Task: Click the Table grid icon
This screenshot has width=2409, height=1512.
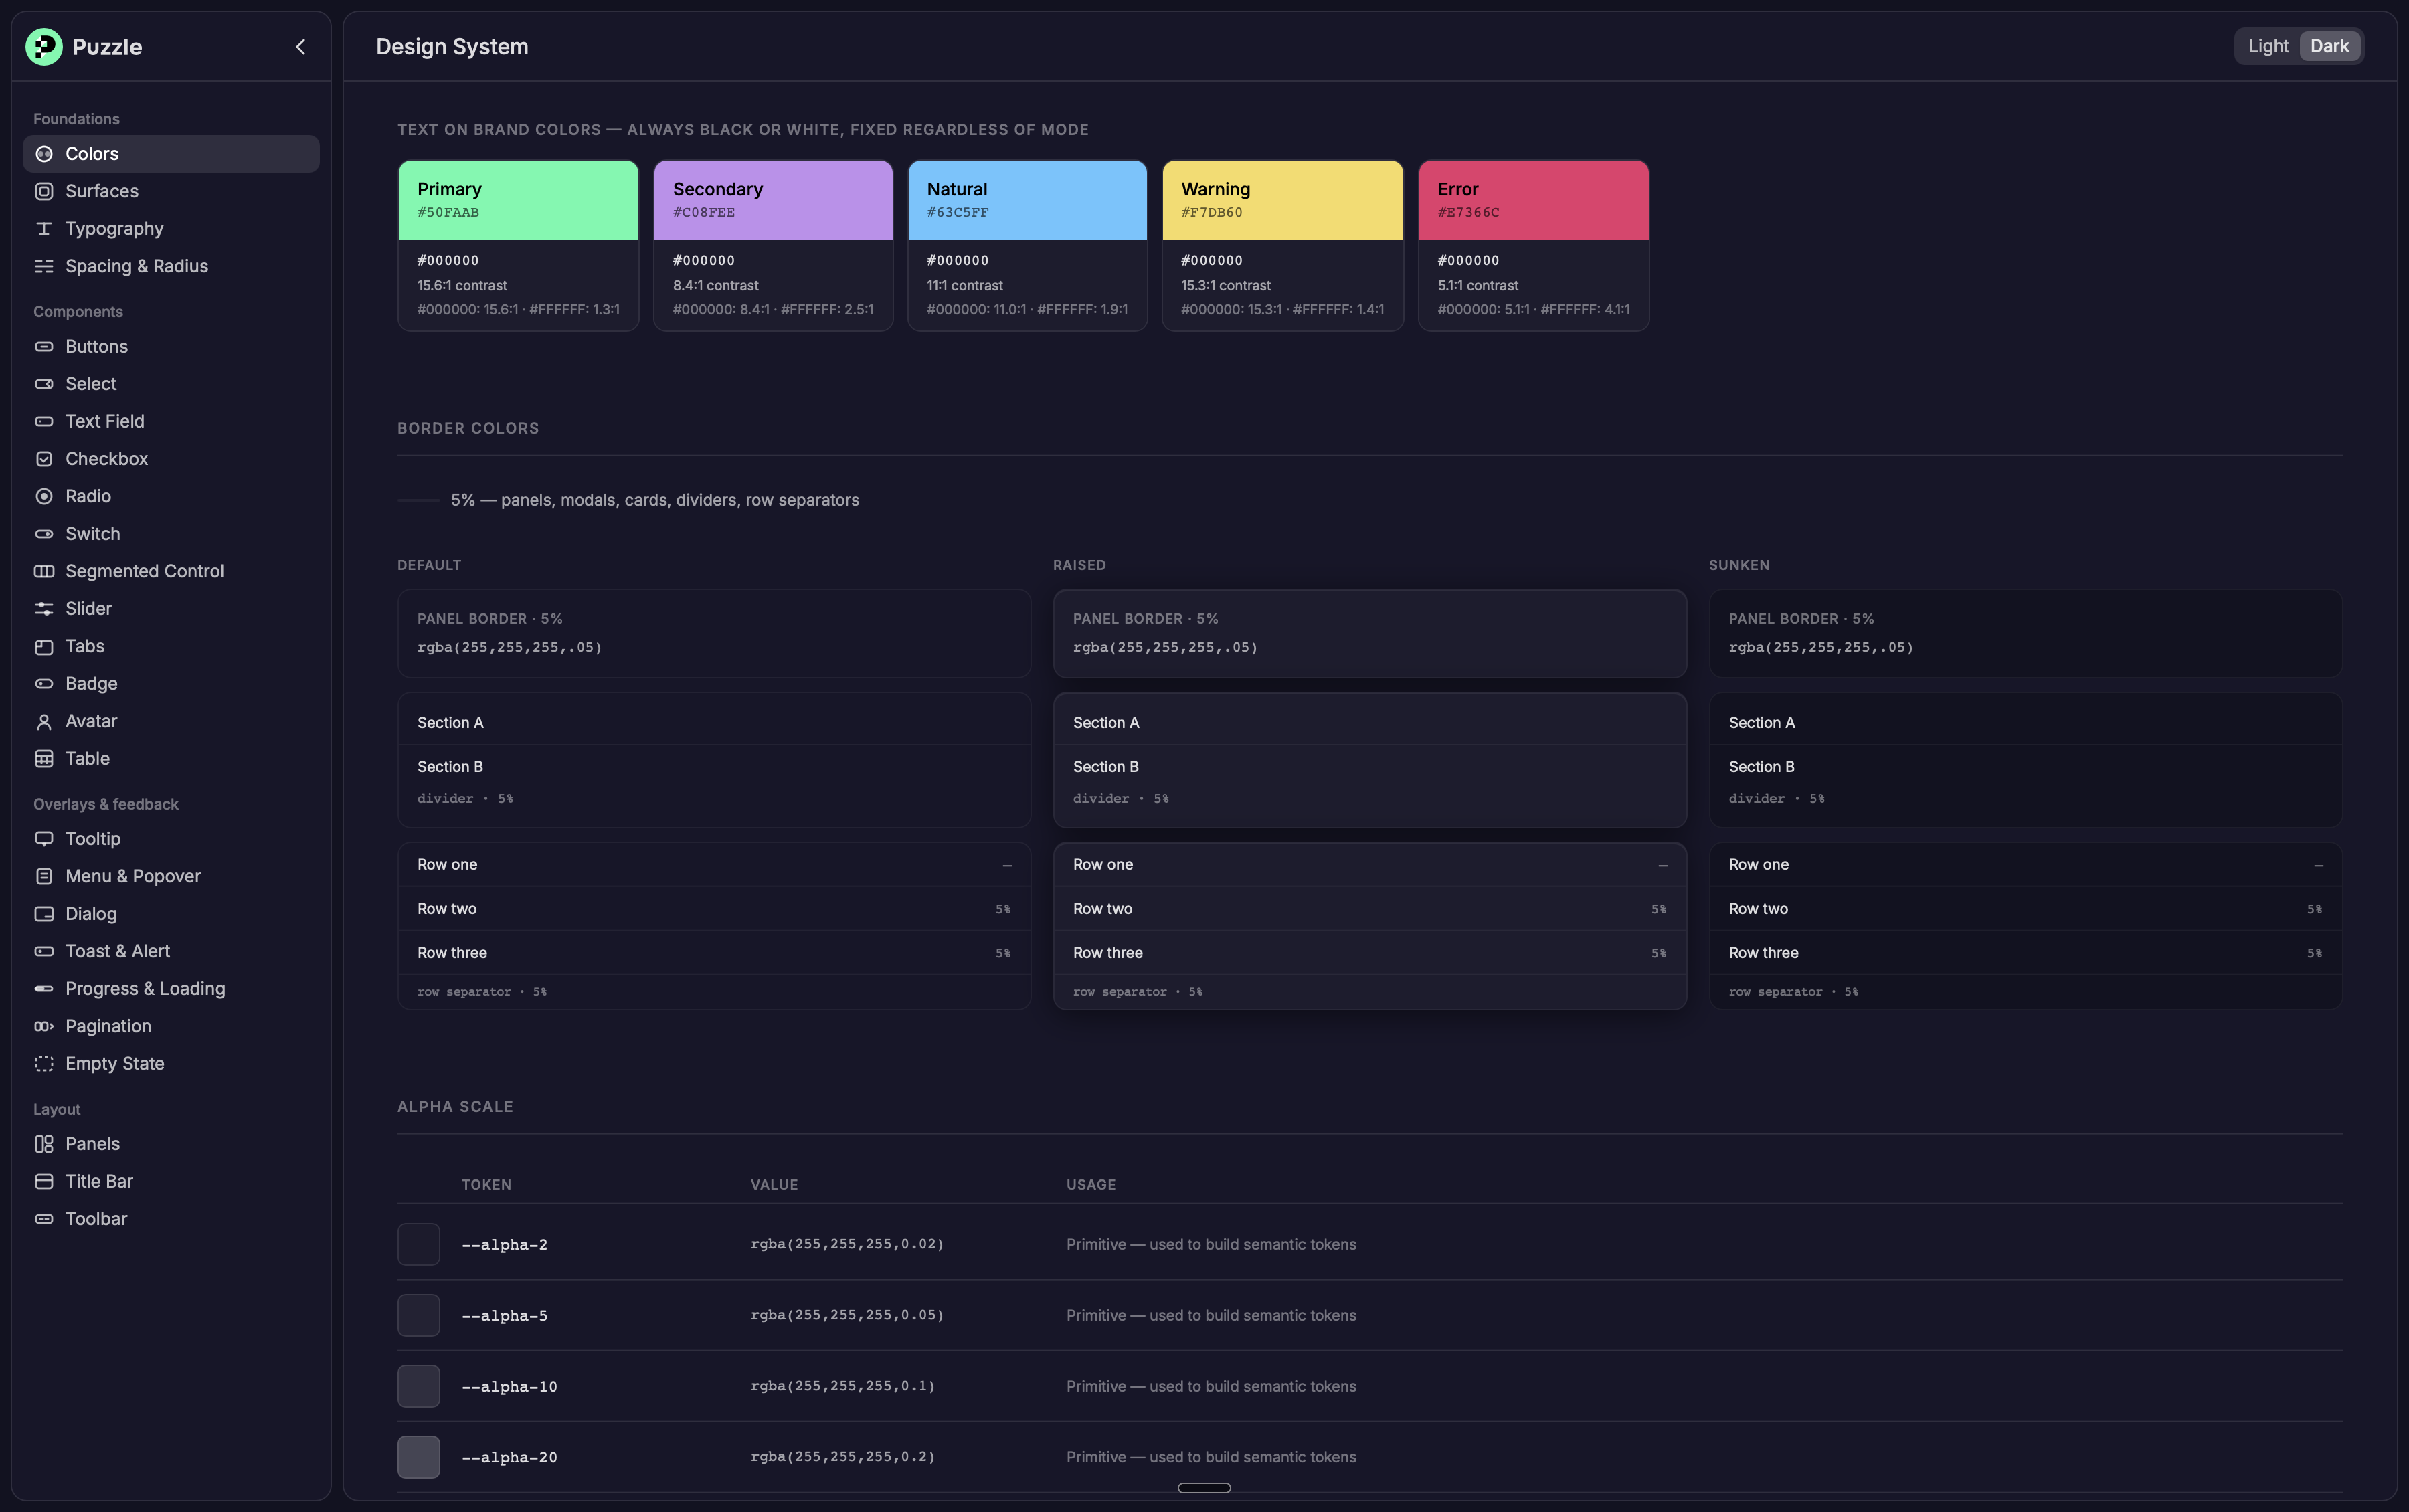Action: (44, 759)
